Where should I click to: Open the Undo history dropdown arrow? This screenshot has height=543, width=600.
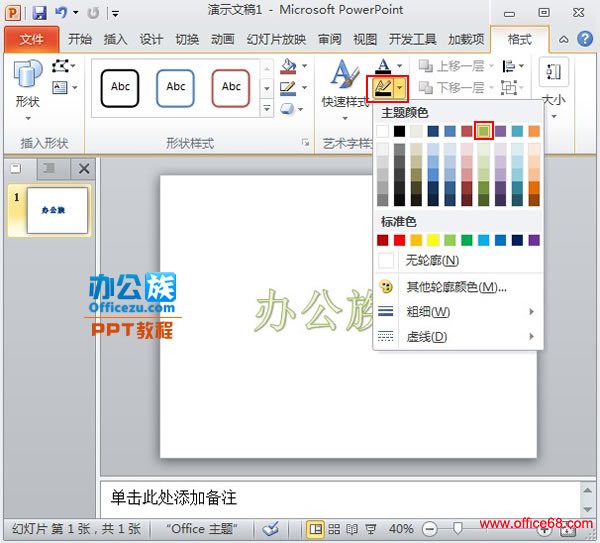point(76,13)
